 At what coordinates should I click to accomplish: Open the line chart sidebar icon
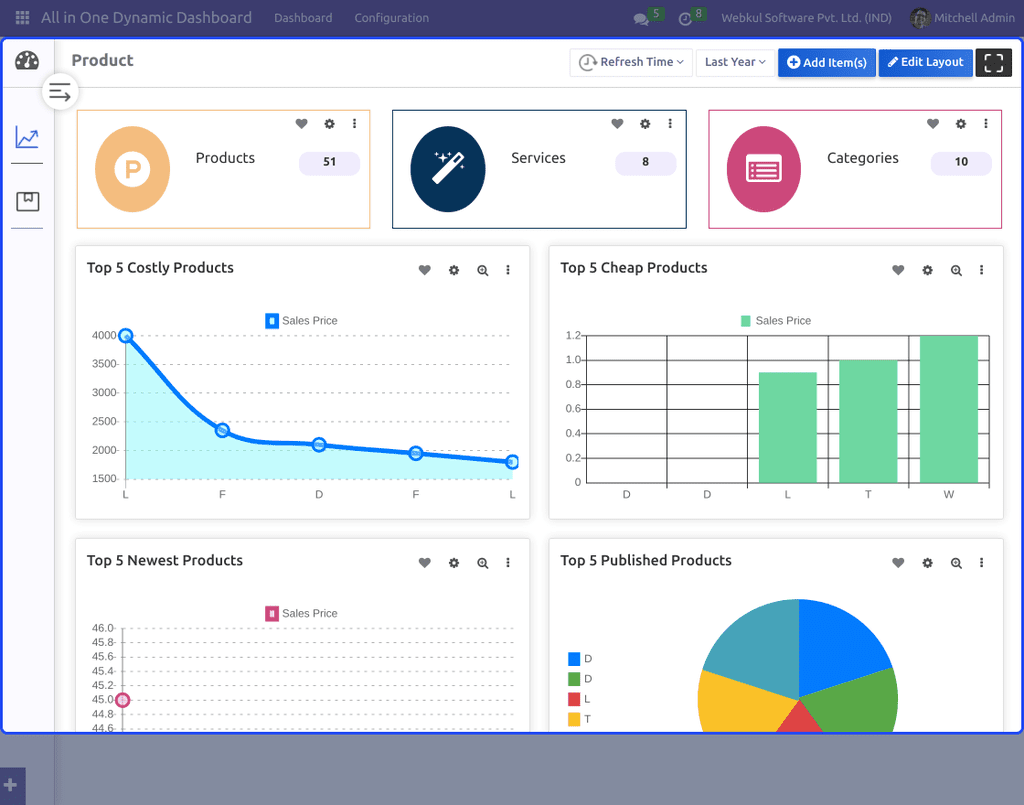27,138
